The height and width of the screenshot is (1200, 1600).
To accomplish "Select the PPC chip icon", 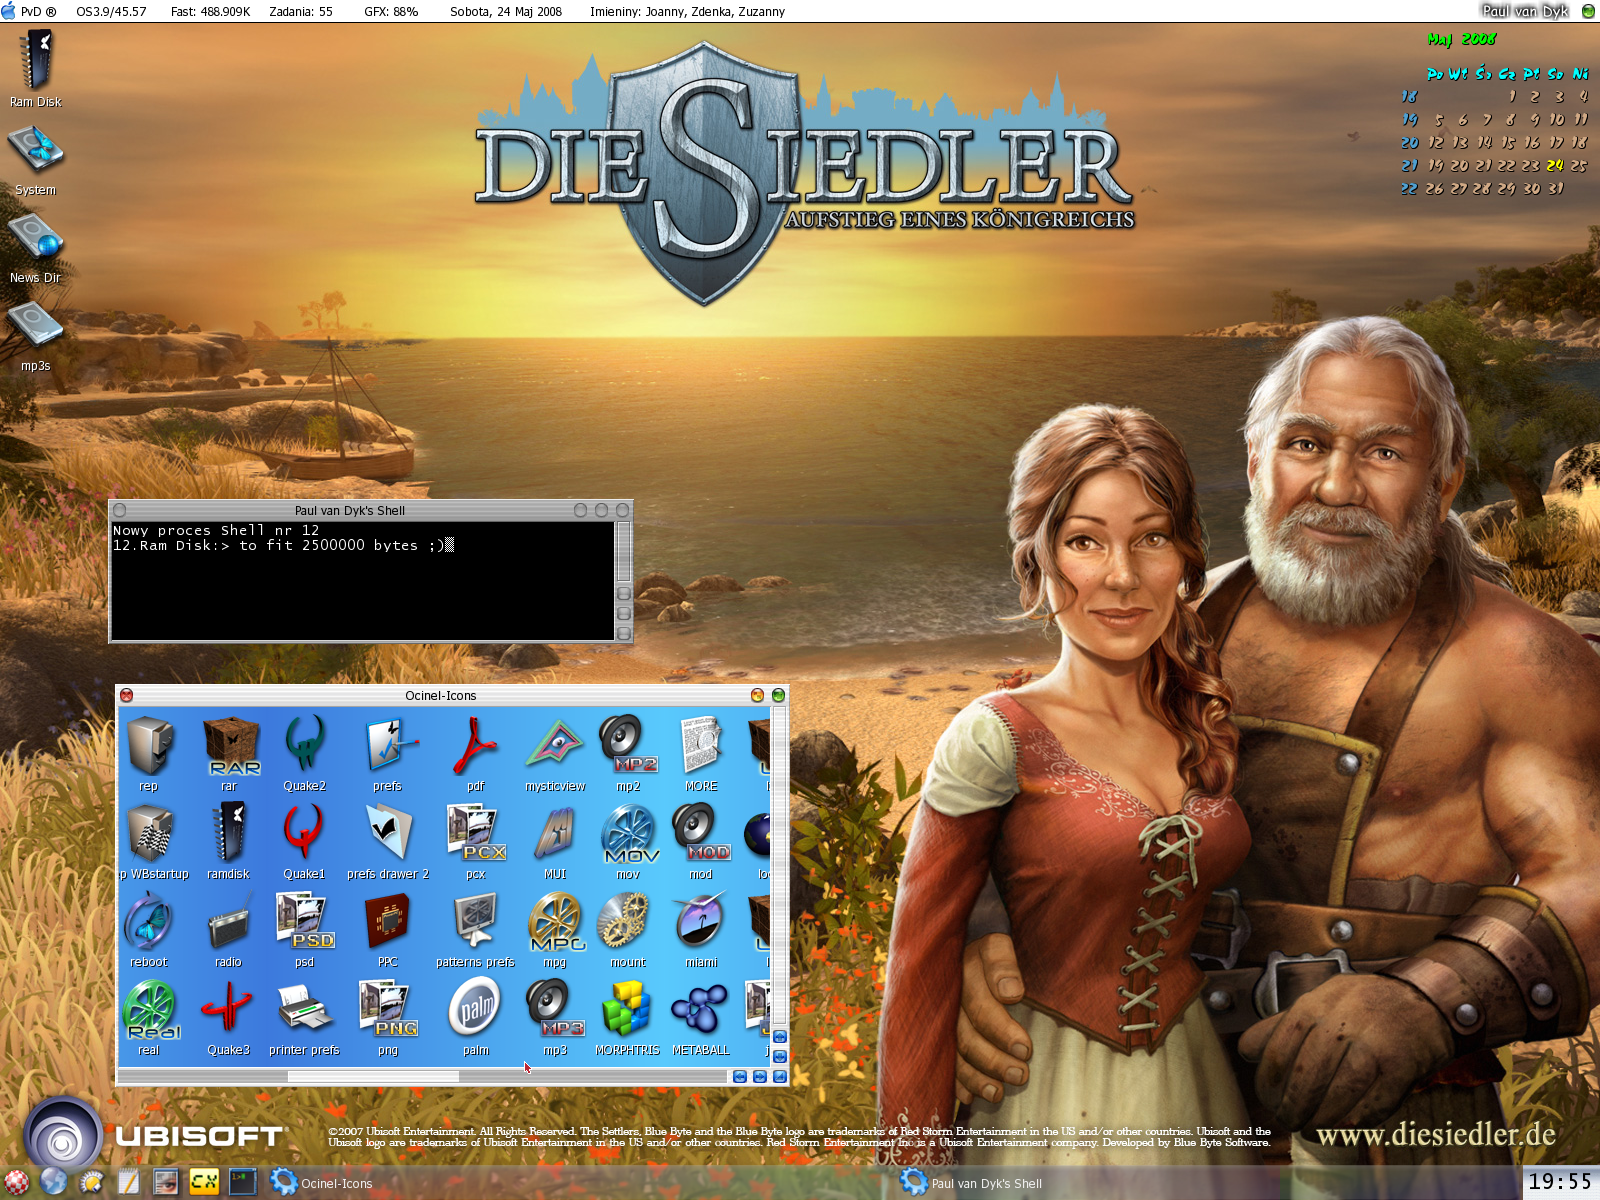I will [x=388, y=929].
